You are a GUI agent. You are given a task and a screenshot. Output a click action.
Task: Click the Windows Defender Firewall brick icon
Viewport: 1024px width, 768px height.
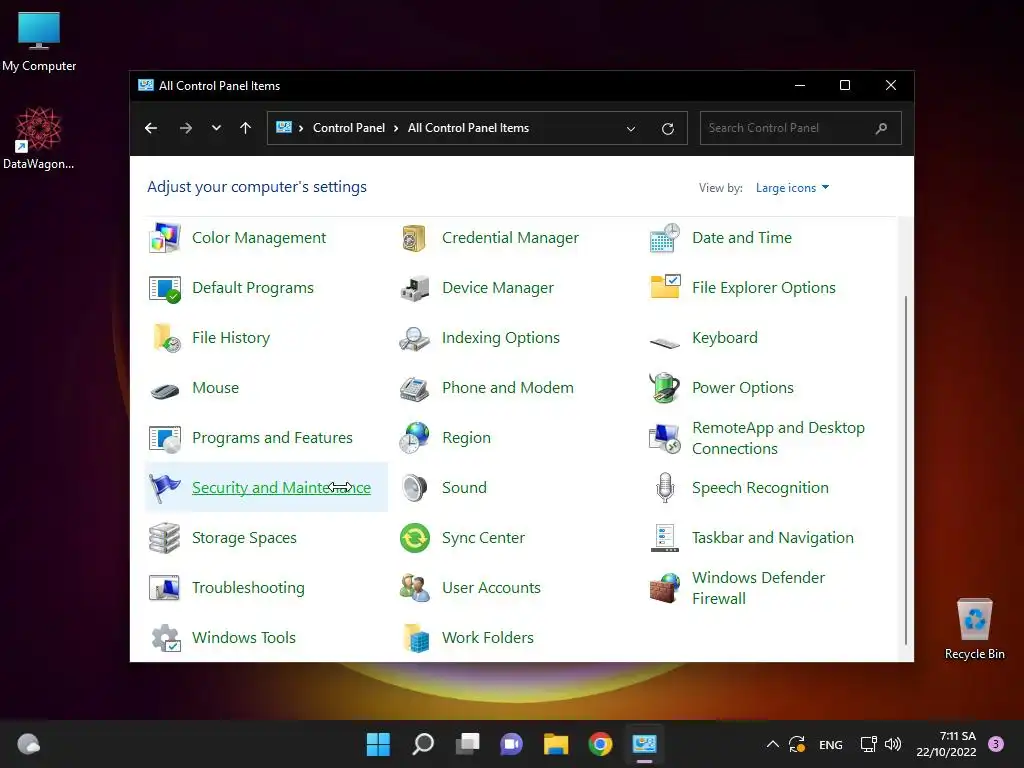665,588
